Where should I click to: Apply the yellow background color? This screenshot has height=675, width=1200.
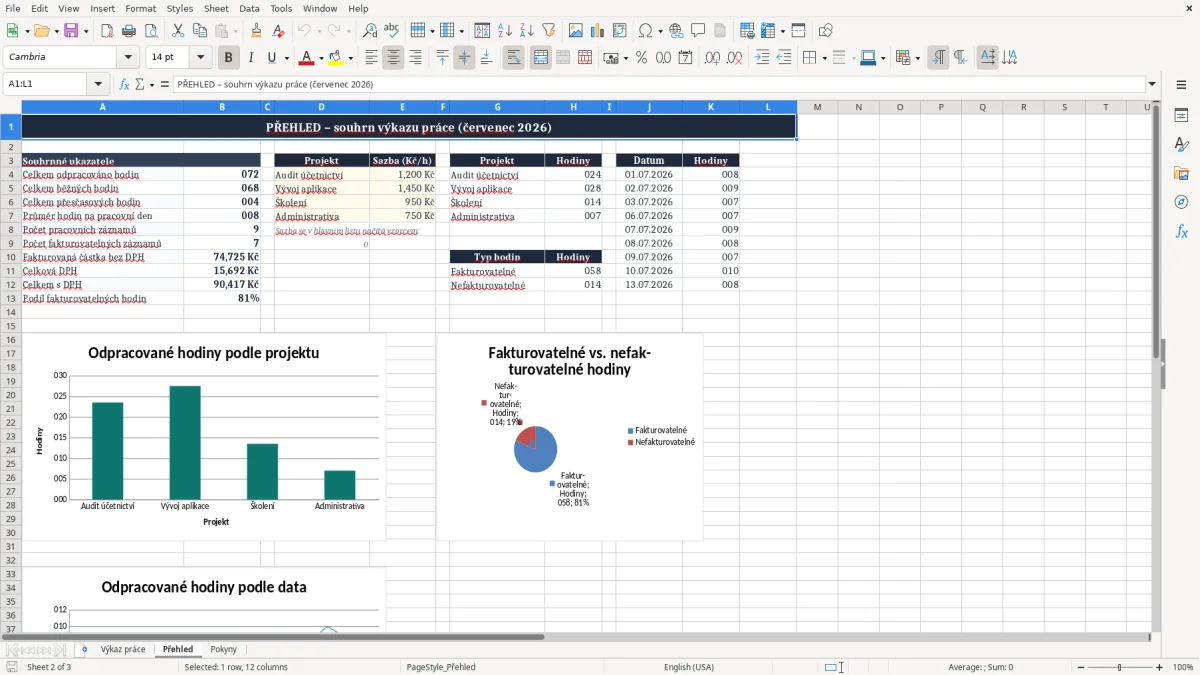click(337, 57)
